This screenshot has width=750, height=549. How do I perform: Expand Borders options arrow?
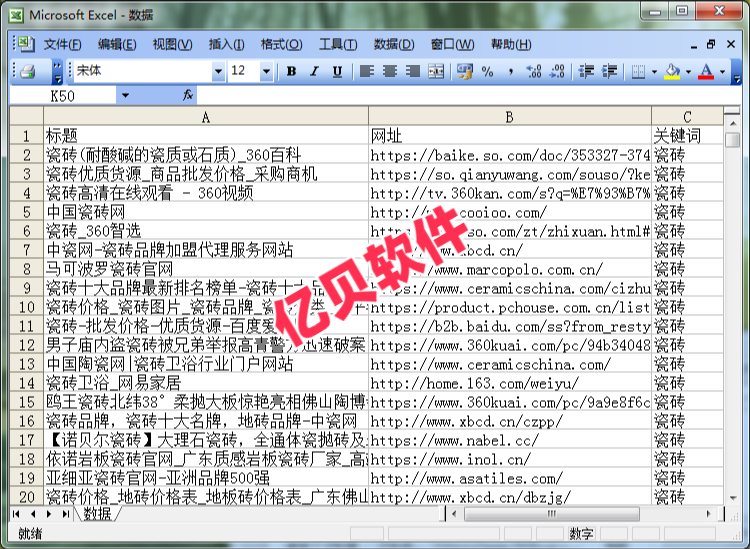pyautogui.click(x=654, y=72)
